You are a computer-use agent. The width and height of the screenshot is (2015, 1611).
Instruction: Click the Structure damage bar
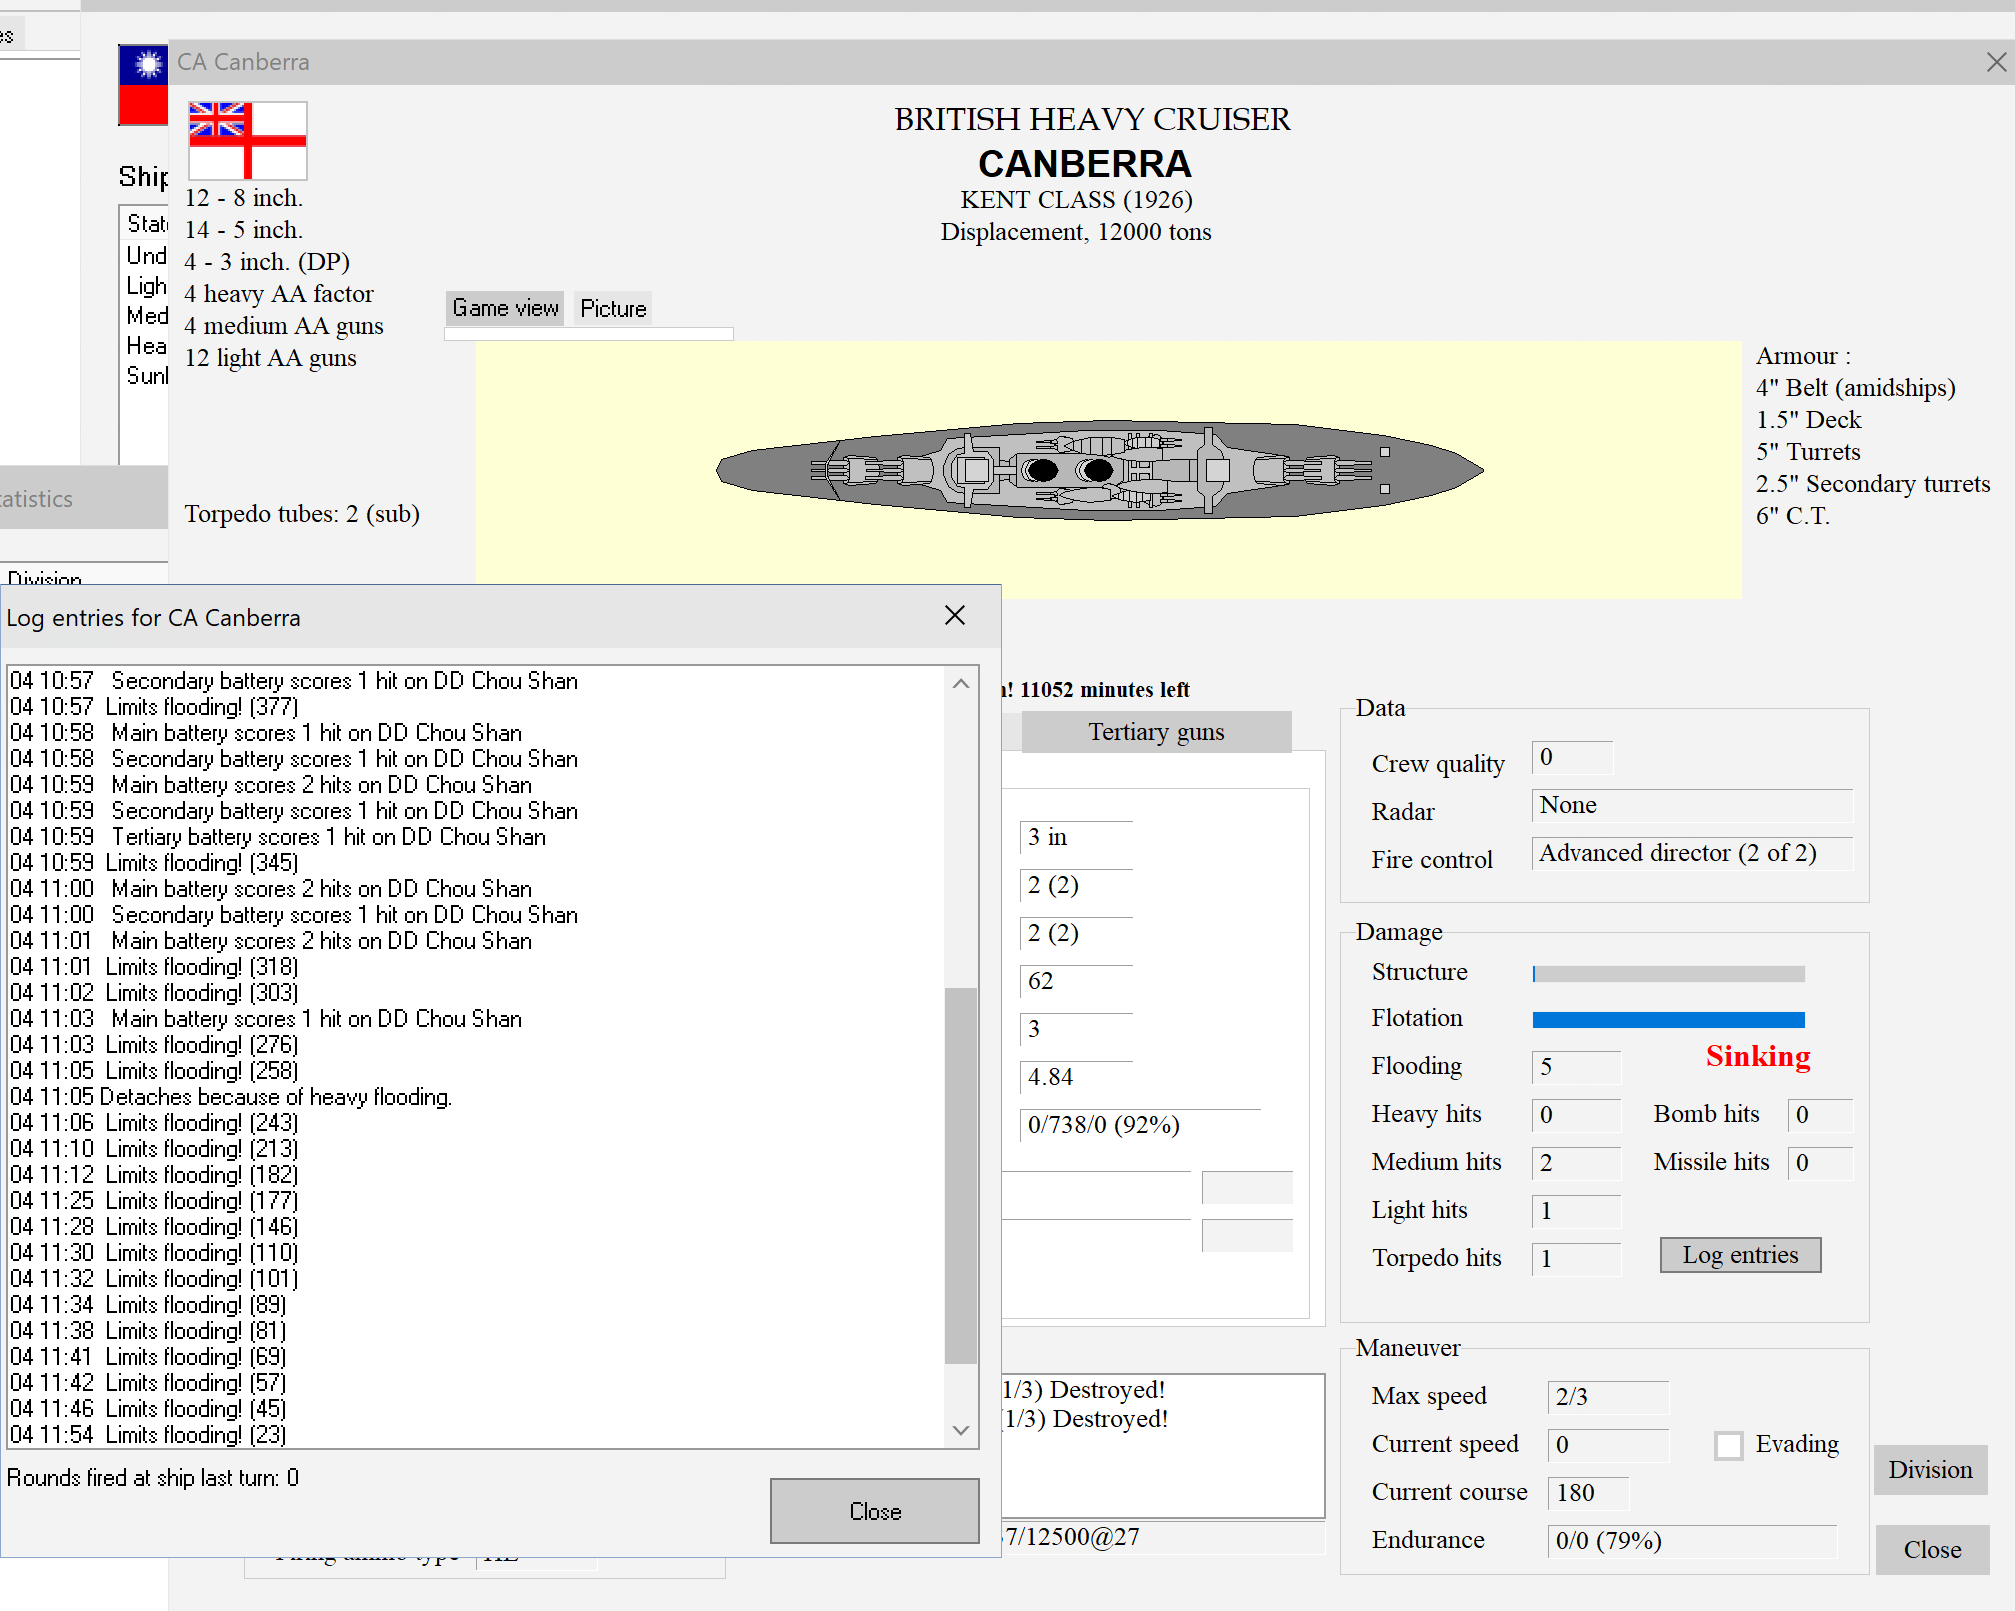[1668, 973]
